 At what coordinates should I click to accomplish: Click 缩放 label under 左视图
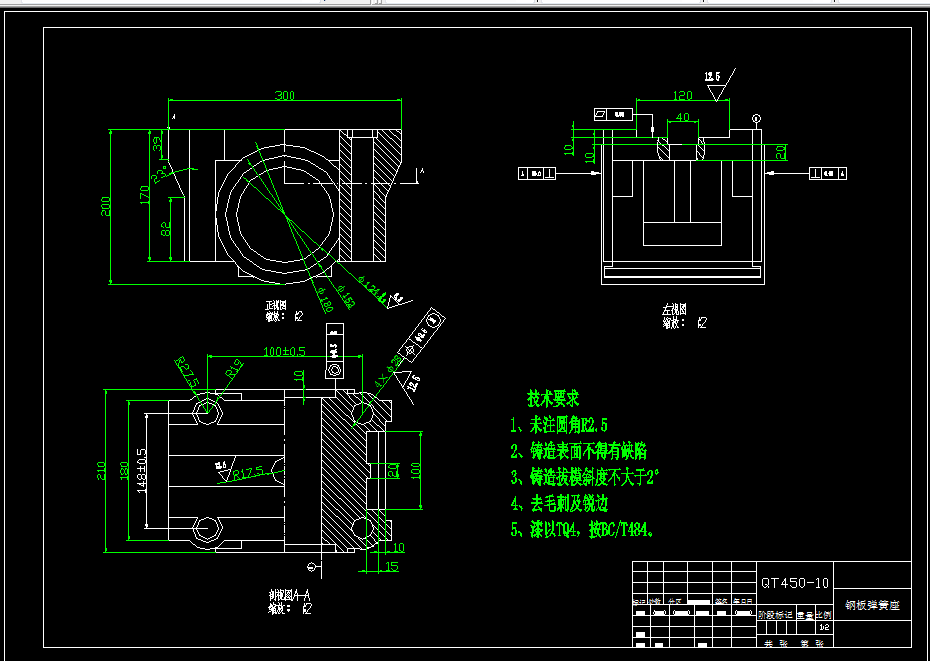tap(676, 323)
